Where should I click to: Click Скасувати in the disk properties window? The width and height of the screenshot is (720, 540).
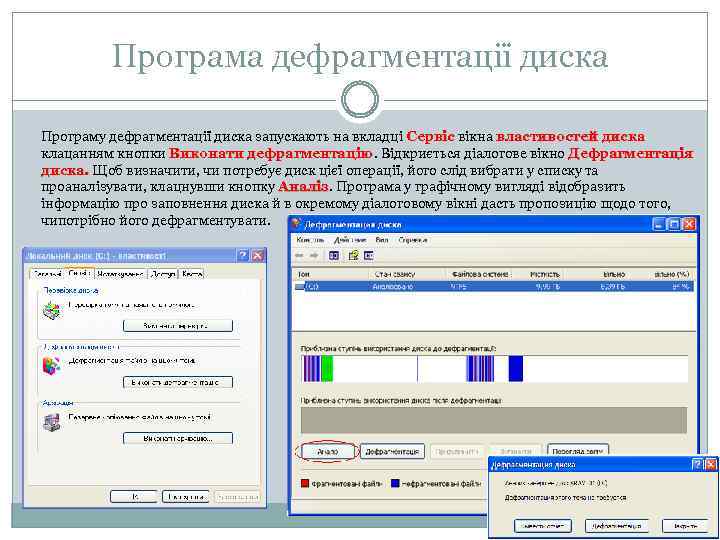tap(186, 496)
